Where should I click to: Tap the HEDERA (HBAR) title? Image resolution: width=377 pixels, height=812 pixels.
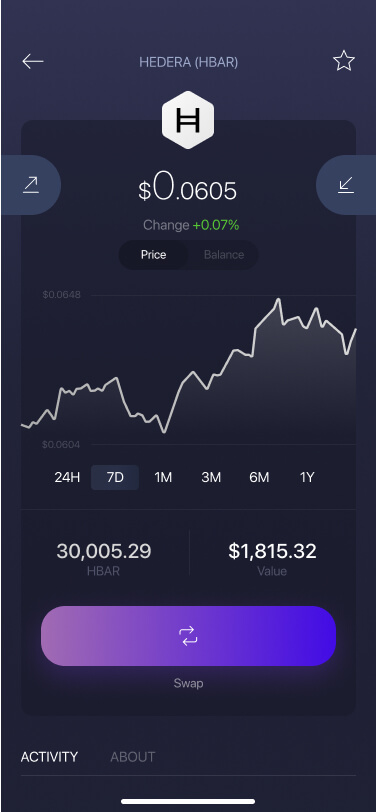[188, 63]
